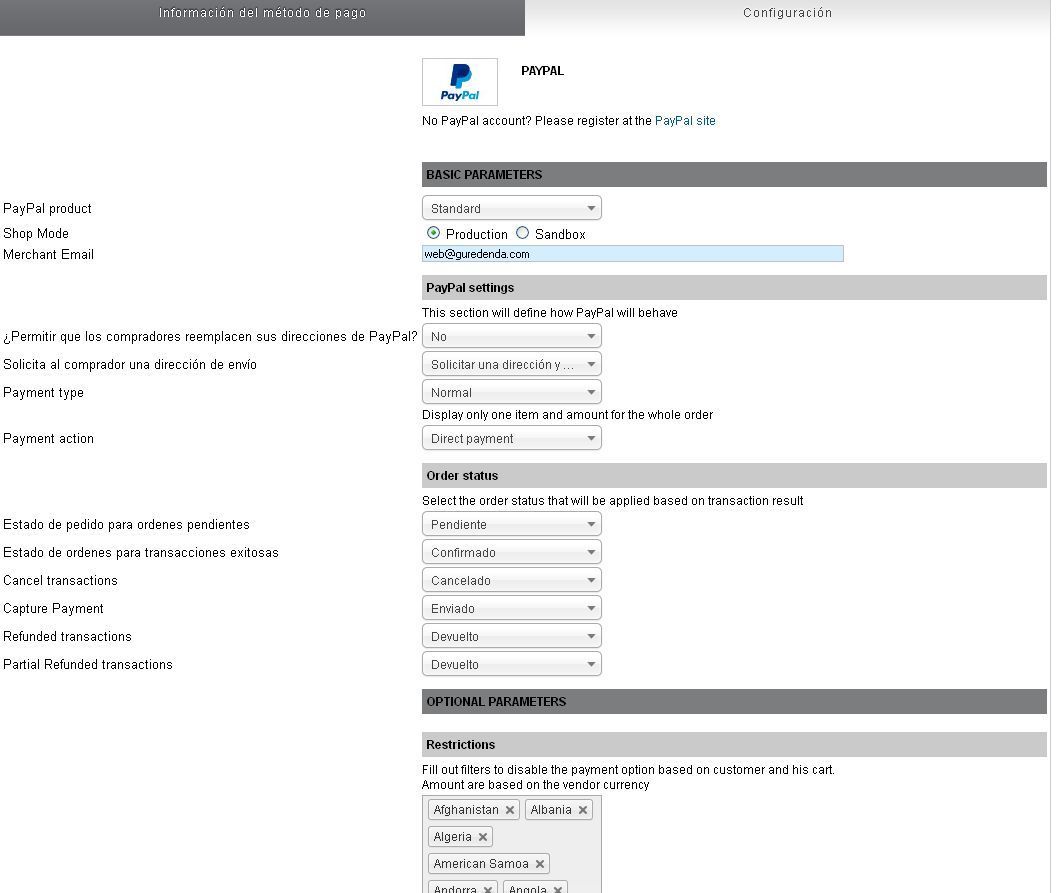
Task: Open the PayPal product dropdown
Action: coord(512,208)
